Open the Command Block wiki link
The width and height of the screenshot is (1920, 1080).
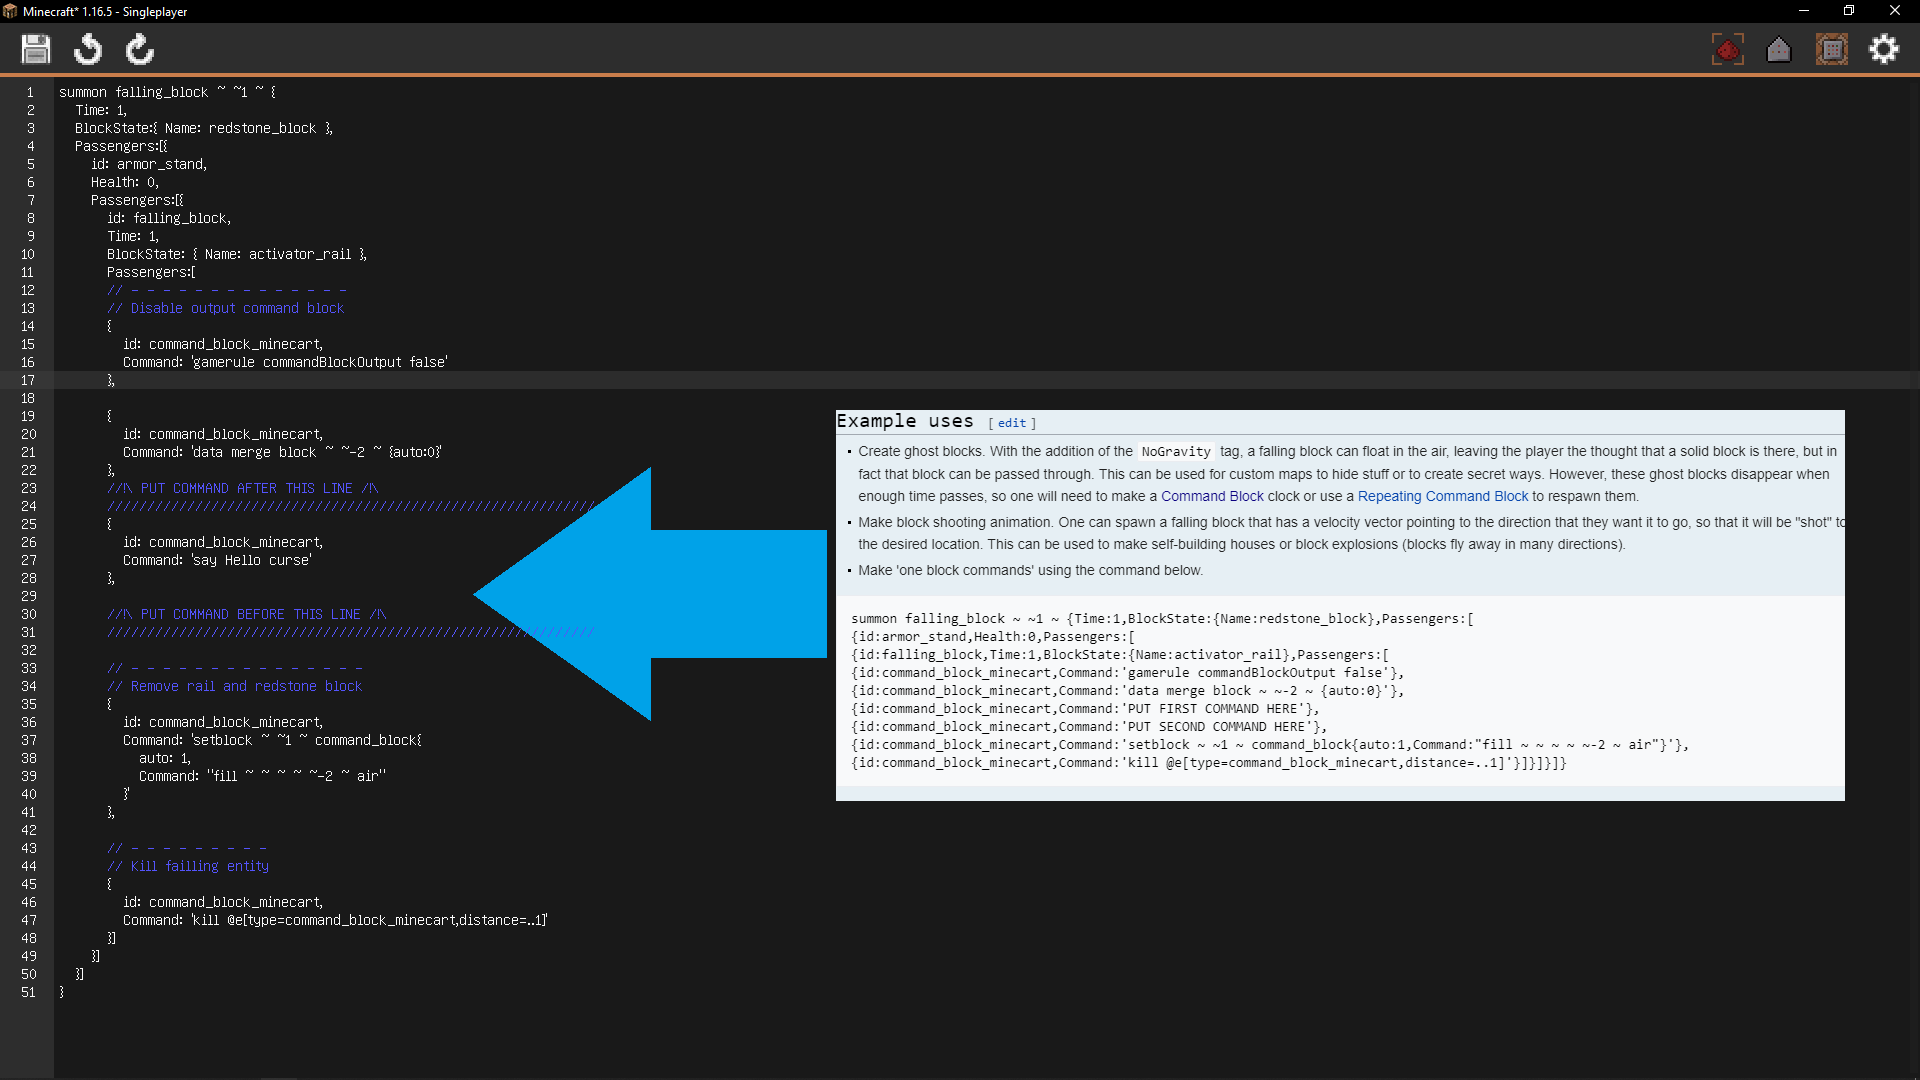pos(1212,497)
